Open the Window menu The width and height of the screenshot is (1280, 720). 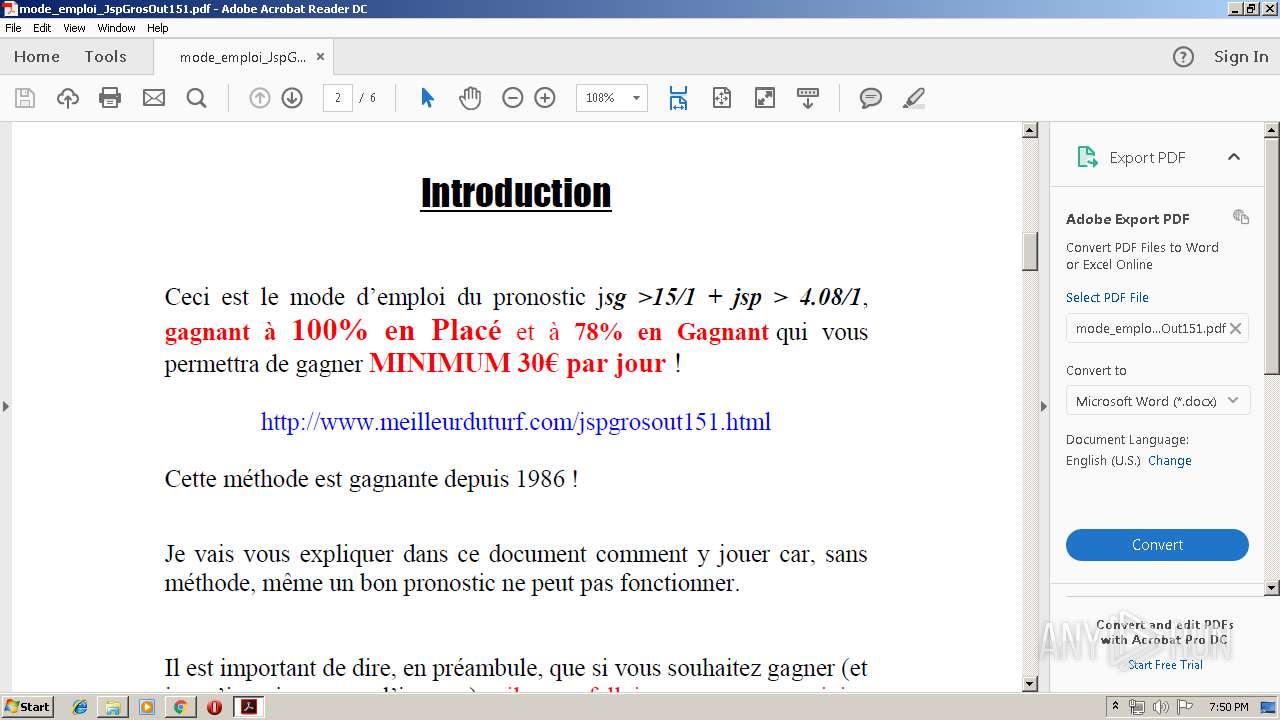point(116,28)
